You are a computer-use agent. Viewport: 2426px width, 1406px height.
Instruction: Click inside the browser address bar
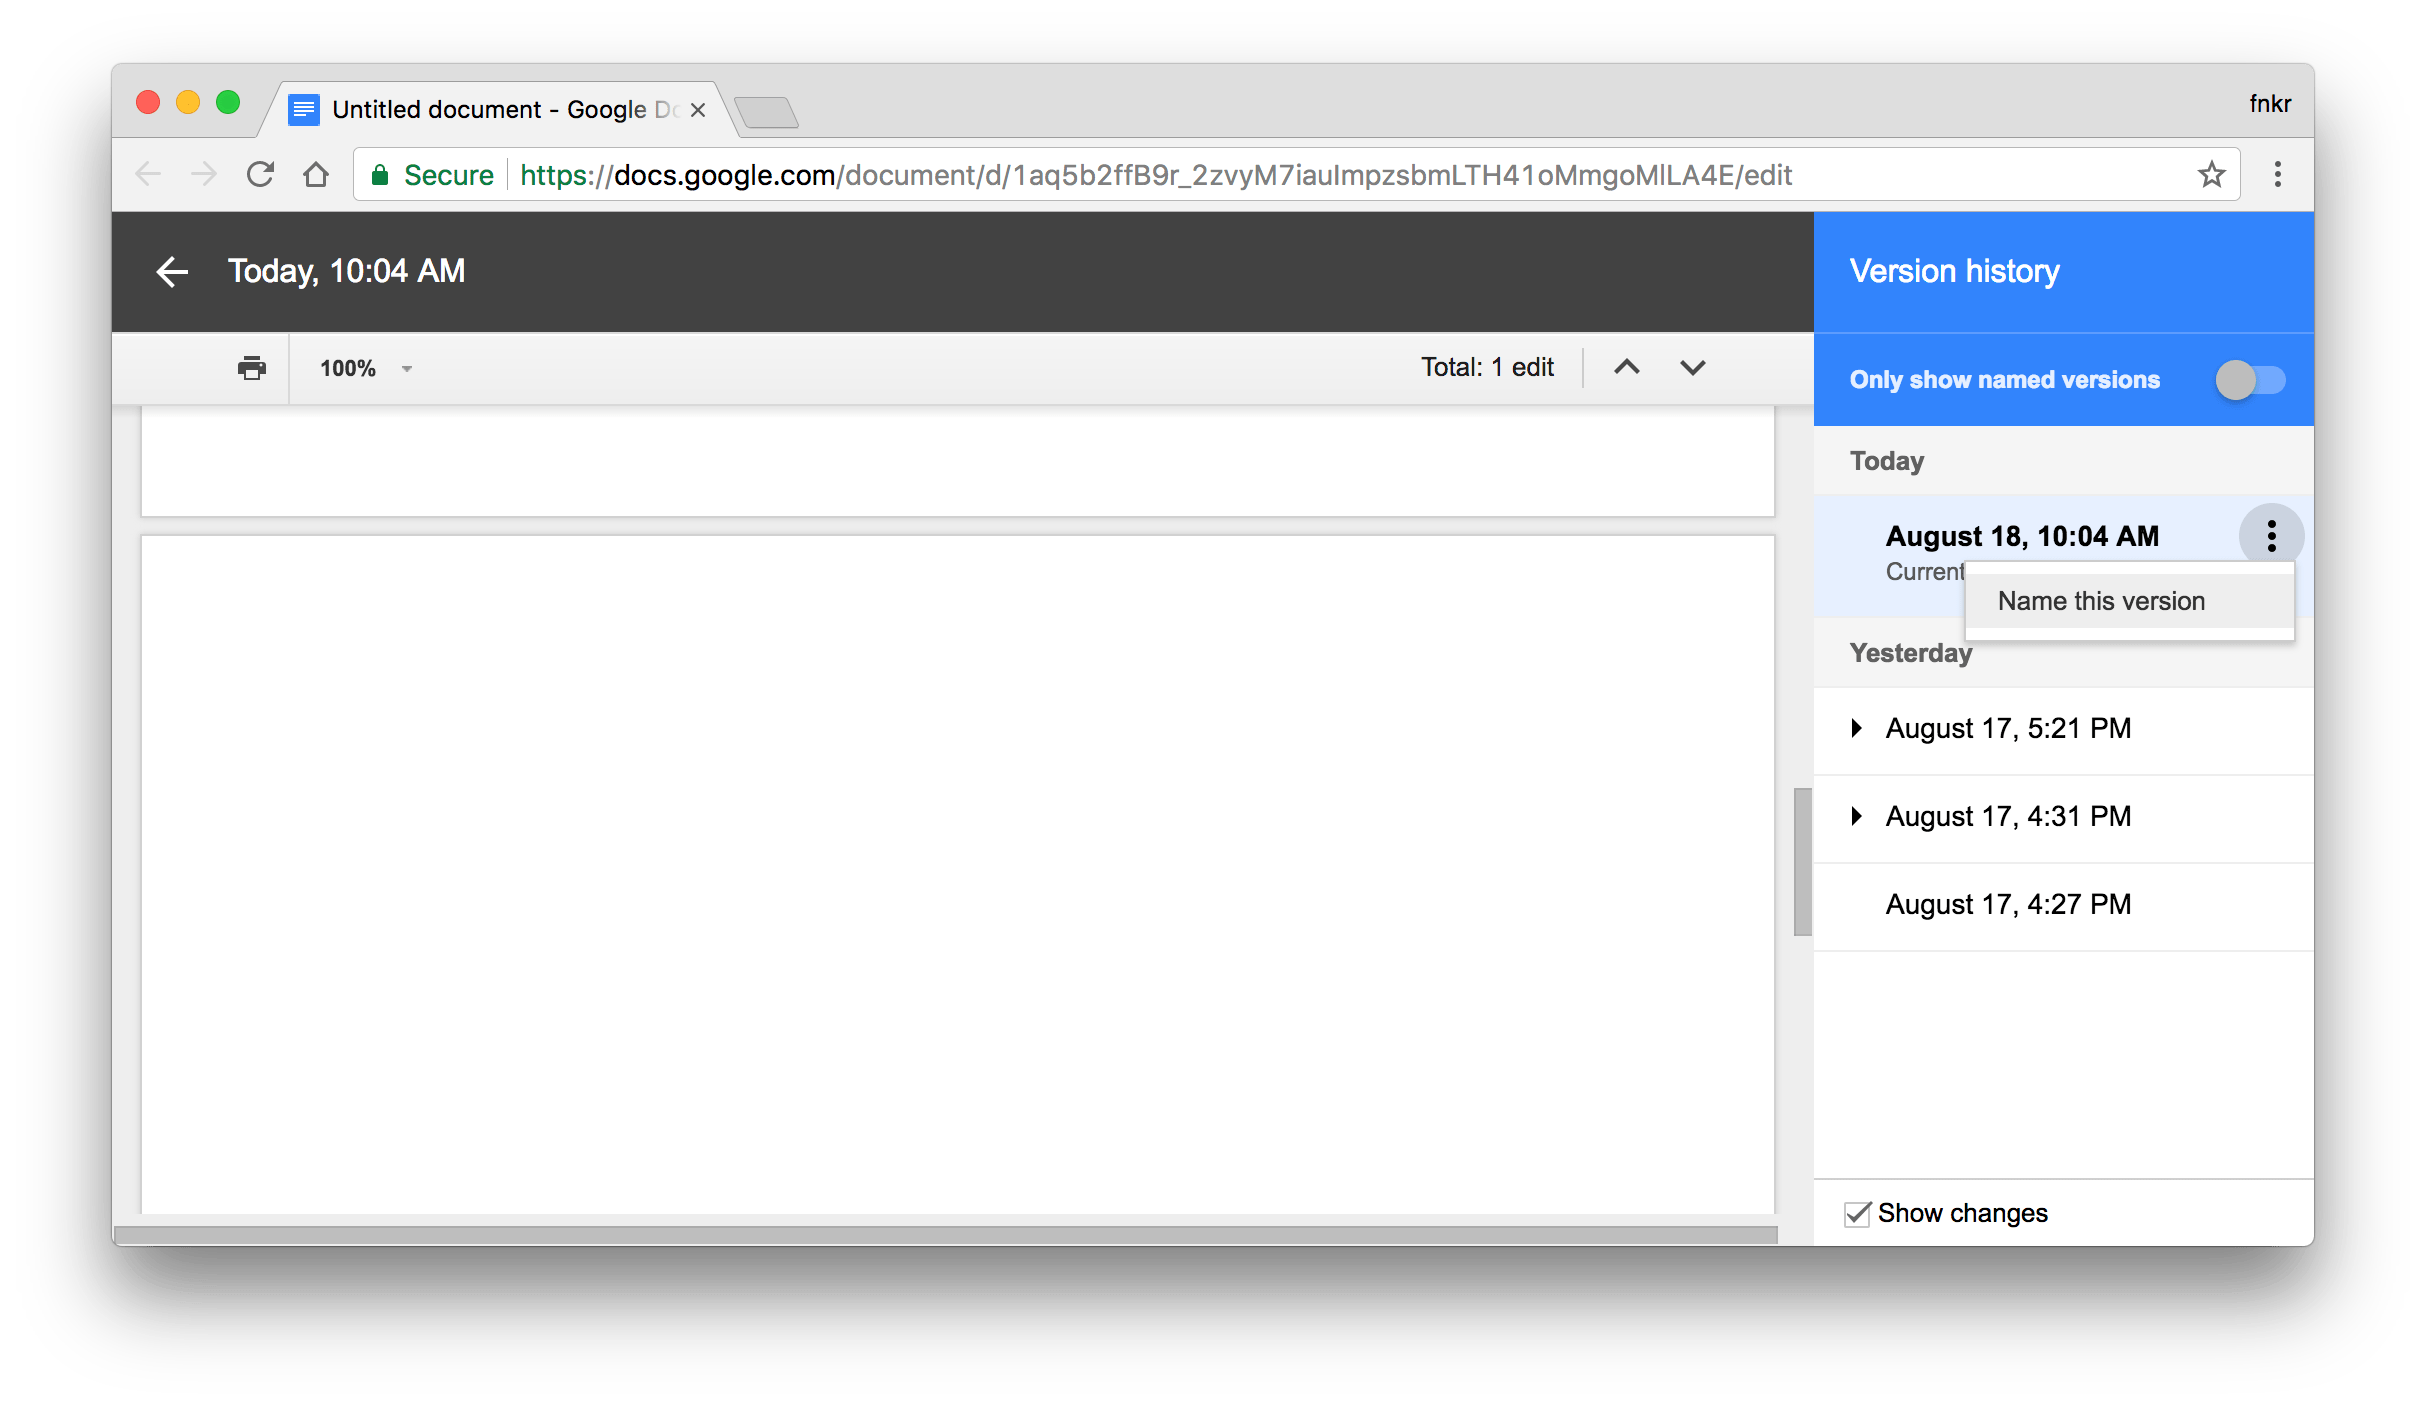coord(1200,174)
